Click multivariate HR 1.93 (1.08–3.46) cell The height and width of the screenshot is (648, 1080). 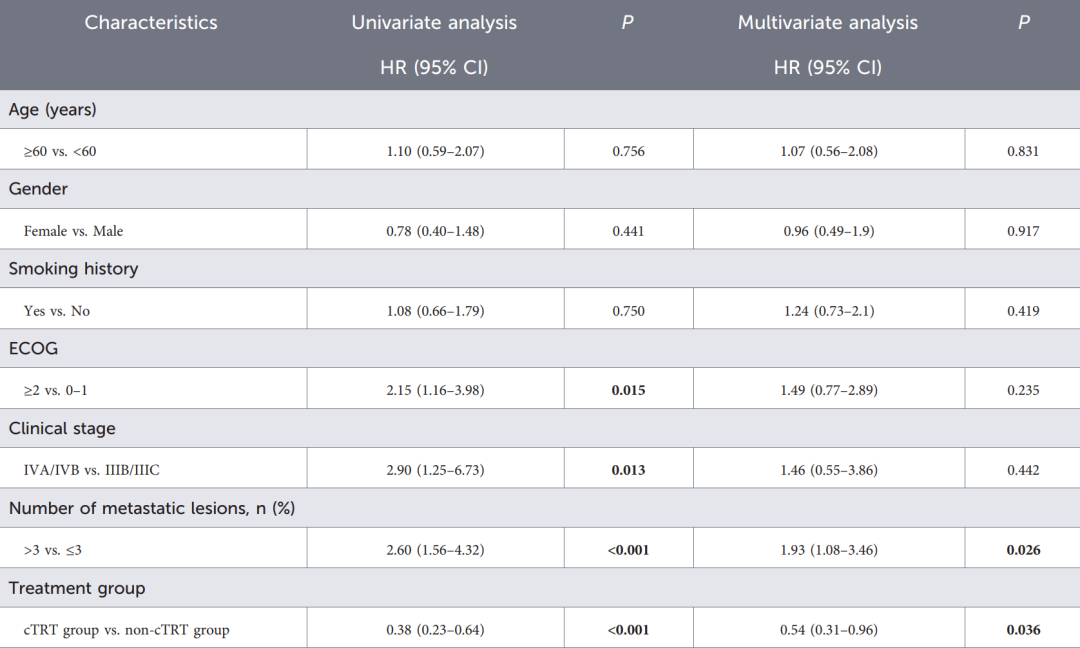[x=829, y=550]
